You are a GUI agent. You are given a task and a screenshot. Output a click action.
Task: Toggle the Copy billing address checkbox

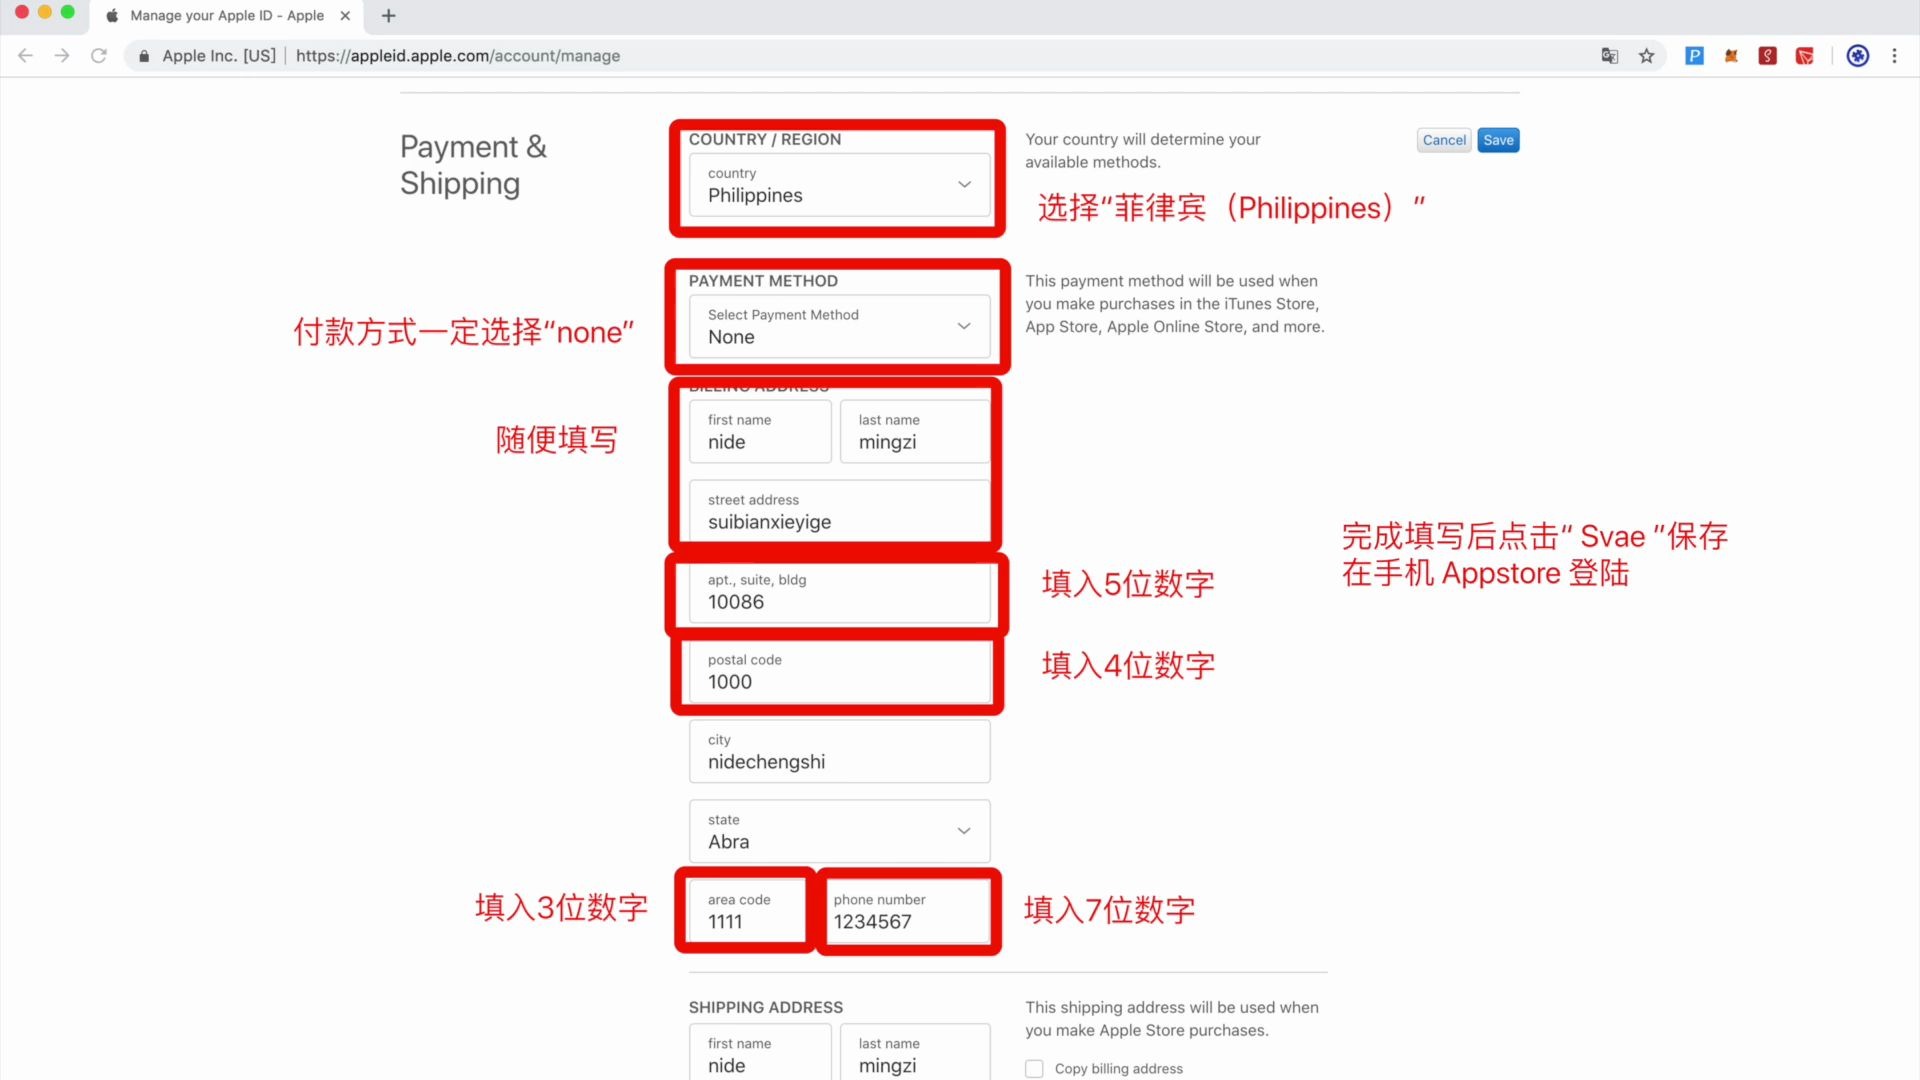click(1034, 1068)
